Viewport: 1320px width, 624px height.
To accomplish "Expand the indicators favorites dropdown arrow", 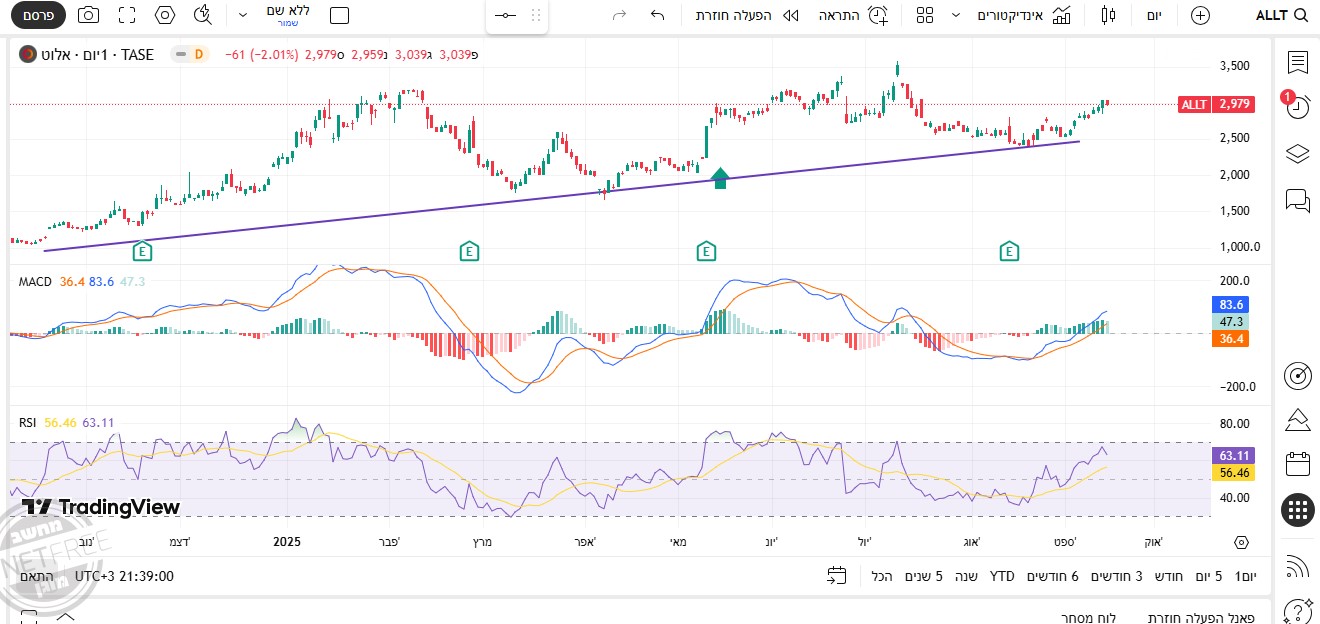I will (956, 15).
